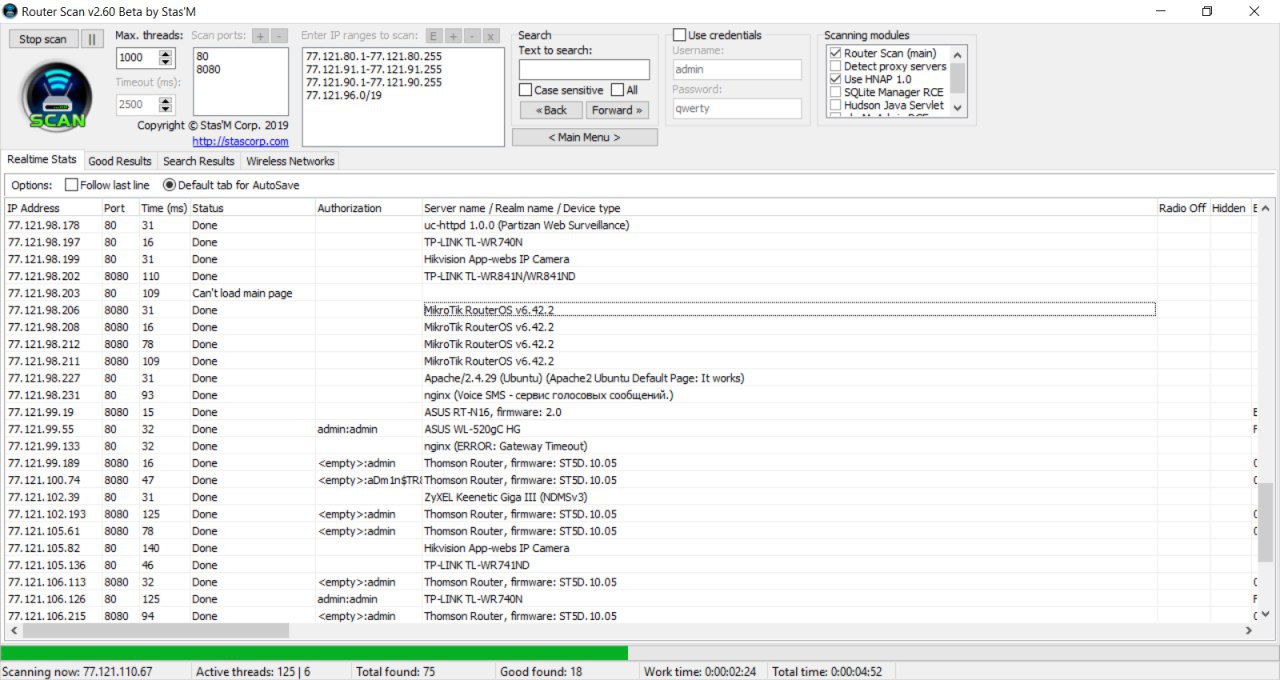Click results table scroll down arrow
Viewport: 1280px width, 680px height.
click(1266, 614)
